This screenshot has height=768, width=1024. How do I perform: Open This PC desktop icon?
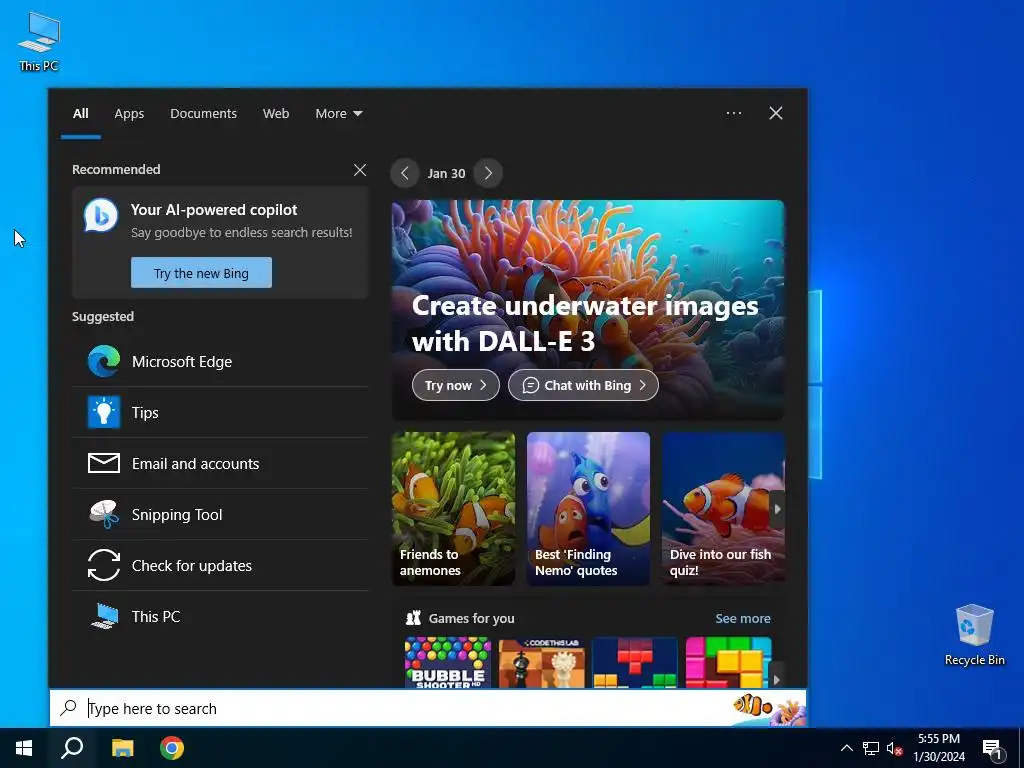(39, 40)
